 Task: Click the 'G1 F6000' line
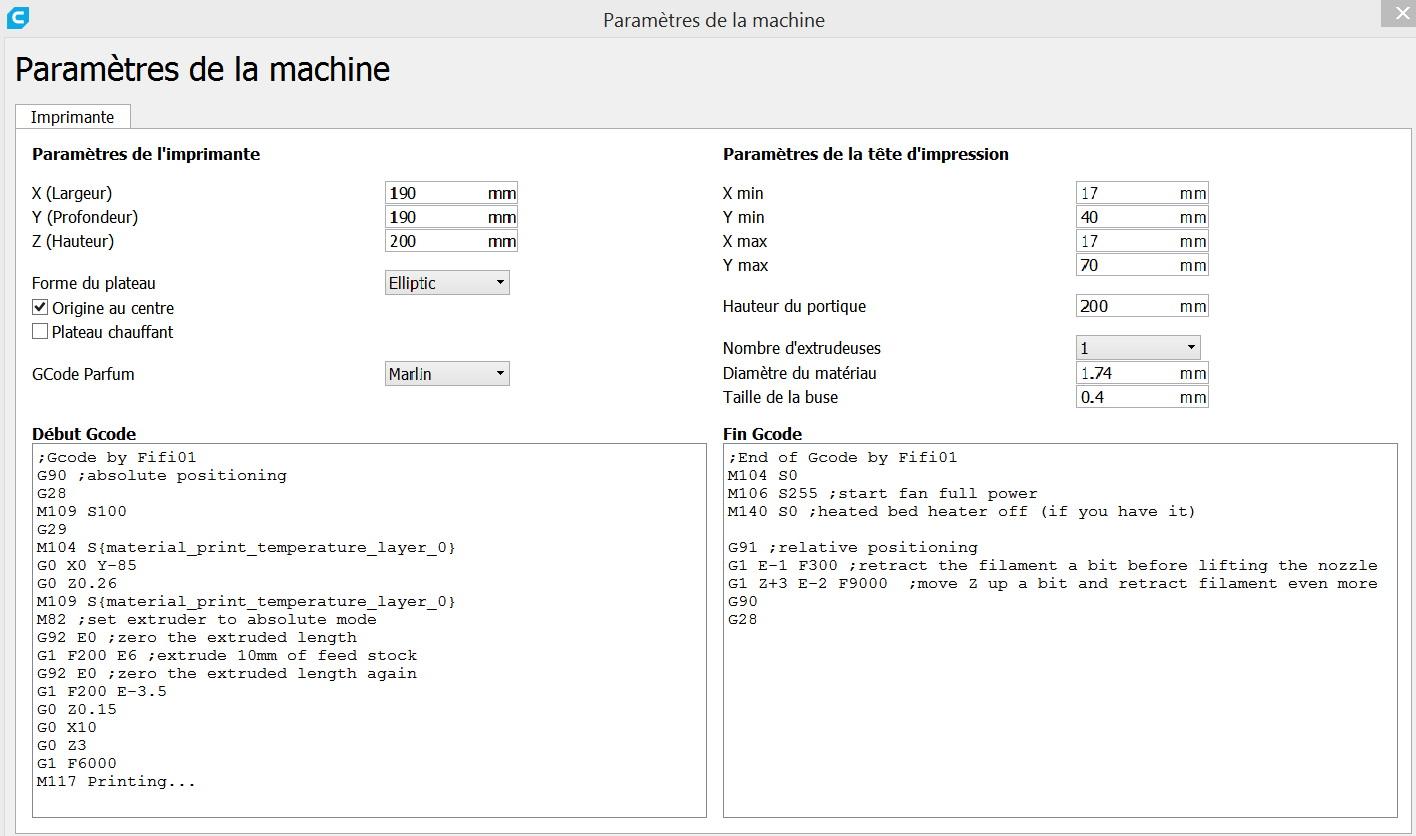77,764
